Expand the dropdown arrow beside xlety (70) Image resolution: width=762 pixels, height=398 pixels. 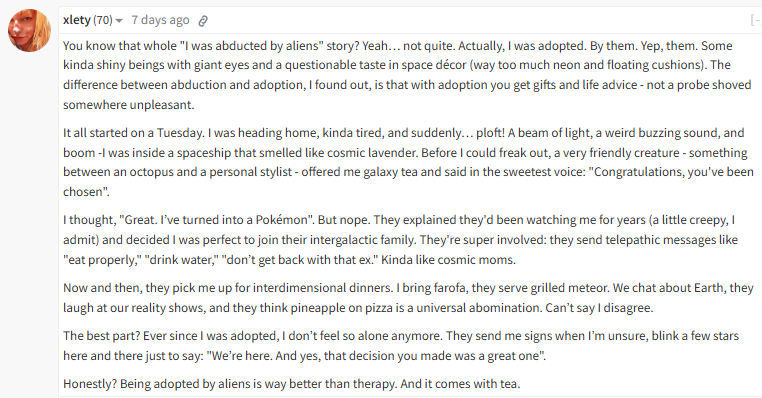click(119, 21)
